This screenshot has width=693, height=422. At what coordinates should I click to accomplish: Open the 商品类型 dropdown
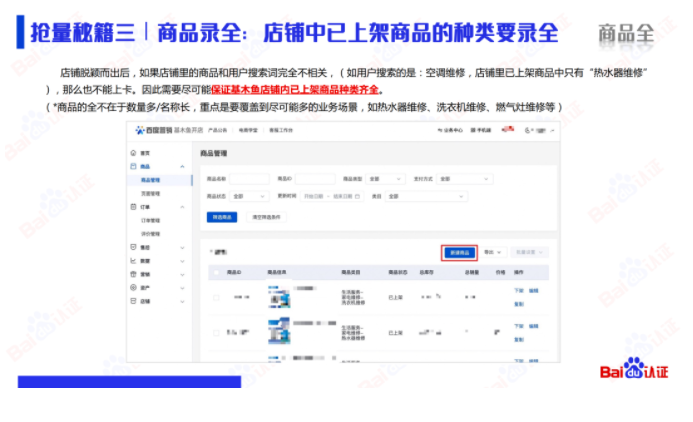pos(385,179)
